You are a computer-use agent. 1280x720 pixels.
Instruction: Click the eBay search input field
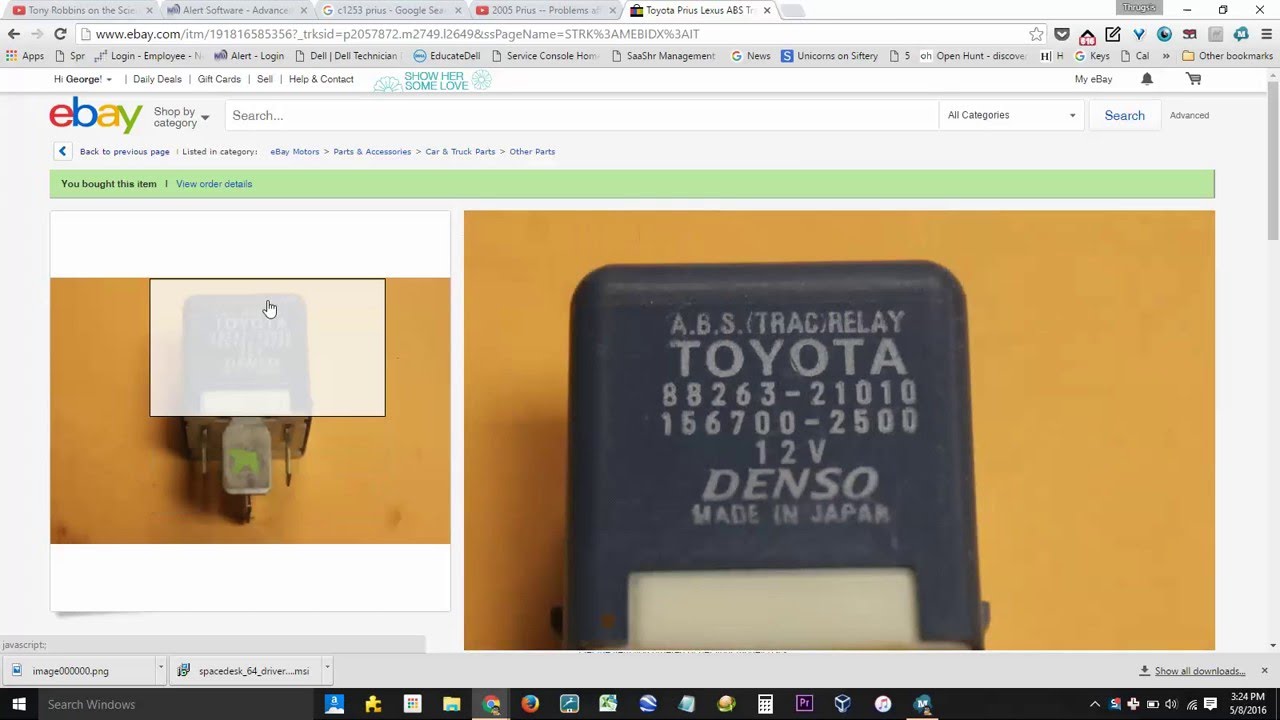581,115
